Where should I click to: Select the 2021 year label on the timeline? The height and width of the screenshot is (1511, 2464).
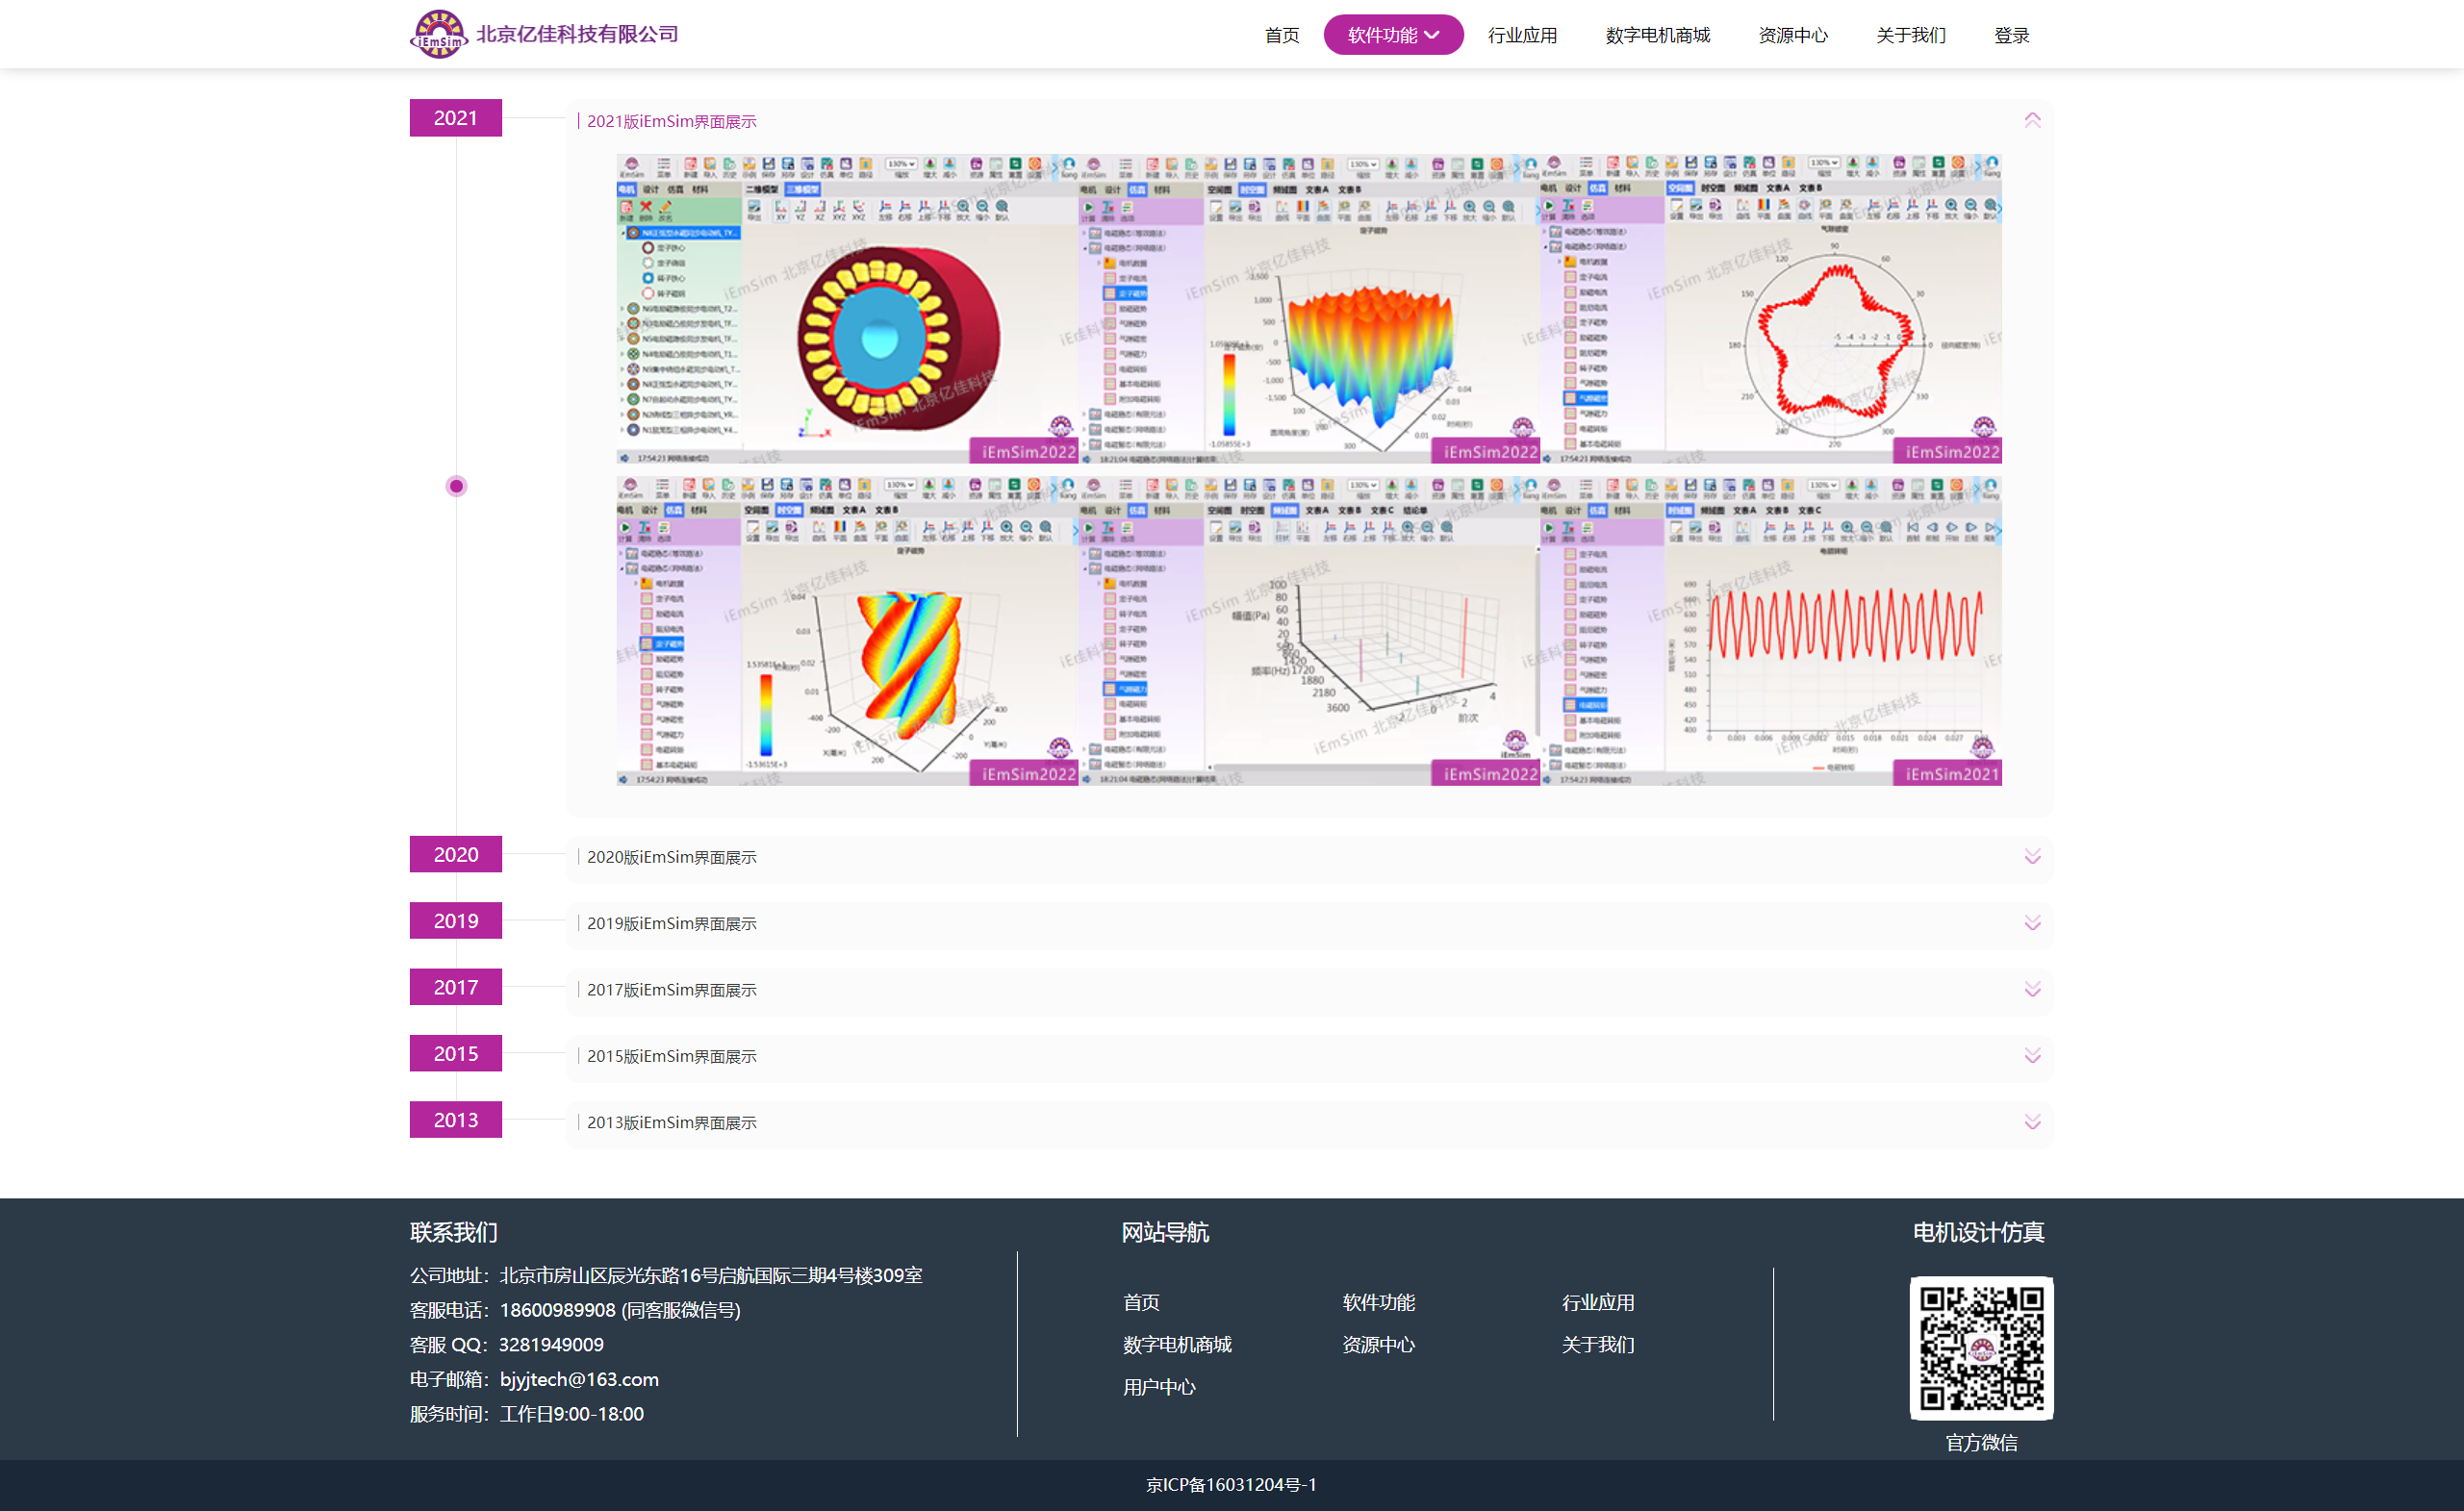point(456,118)
